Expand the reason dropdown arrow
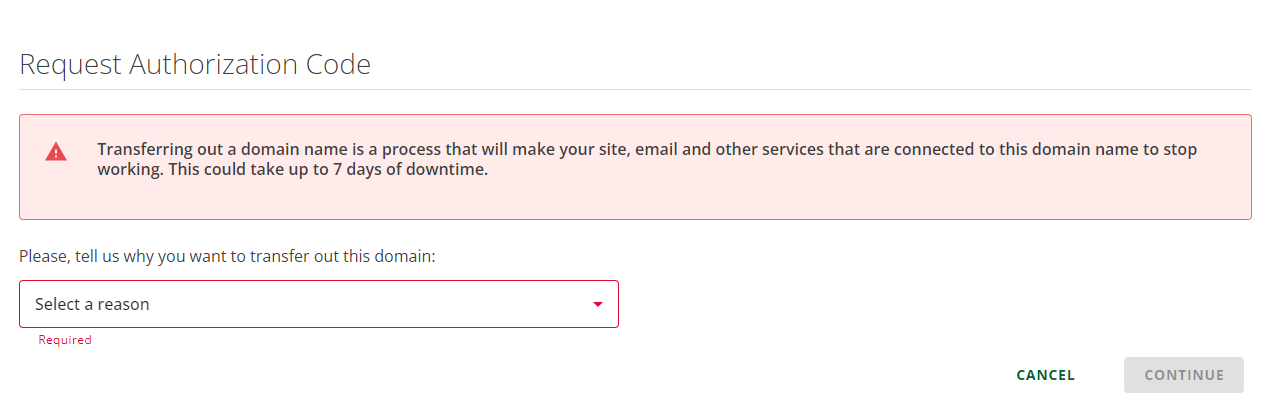 coord(598,304)
